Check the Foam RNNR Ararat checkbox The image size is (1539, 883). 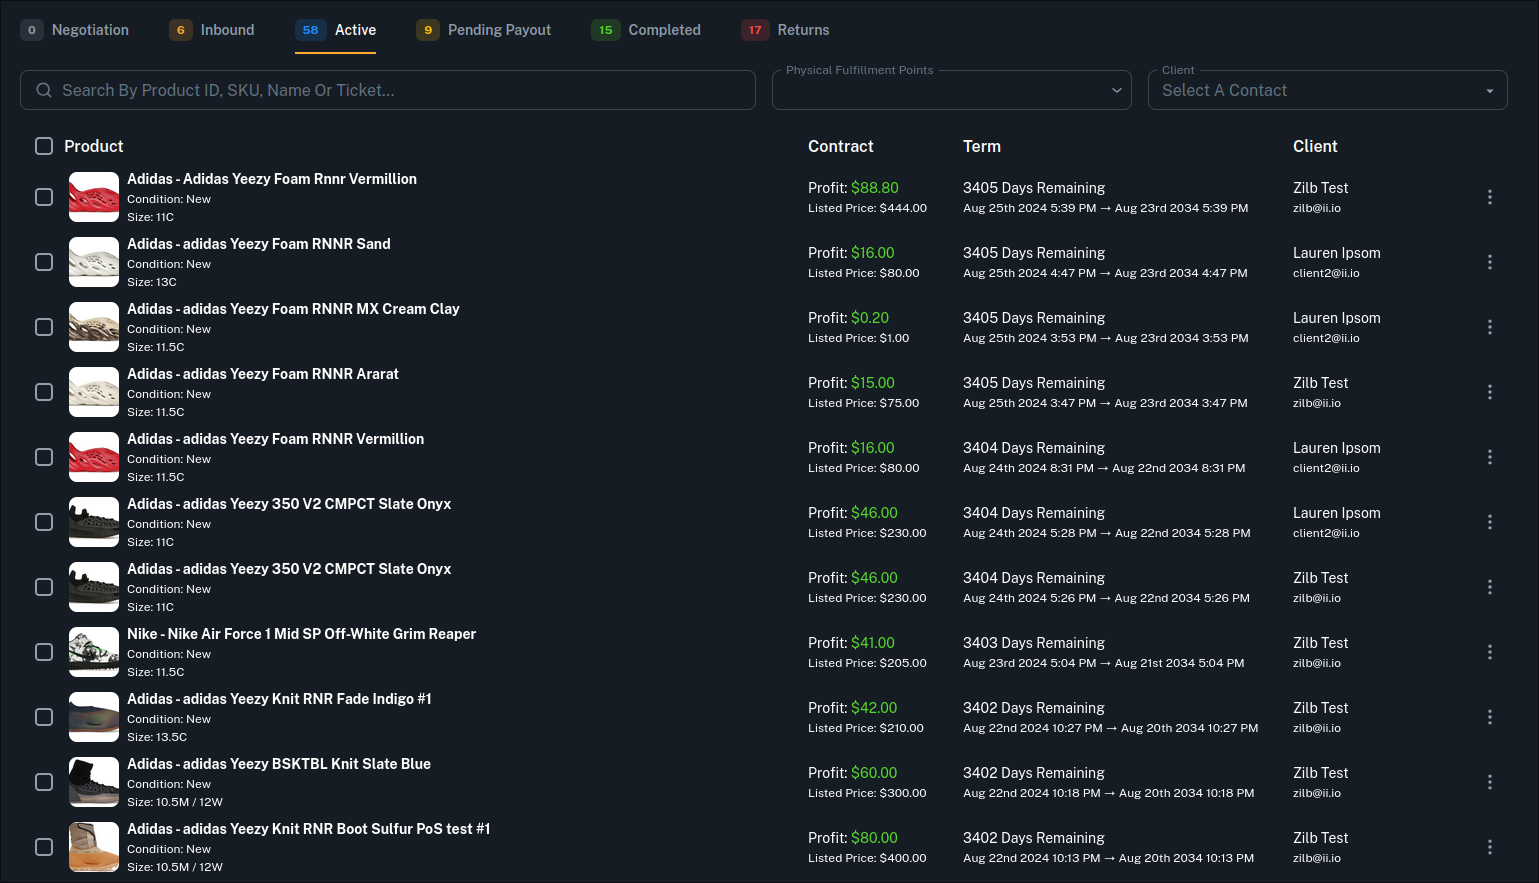pos(44,392)
